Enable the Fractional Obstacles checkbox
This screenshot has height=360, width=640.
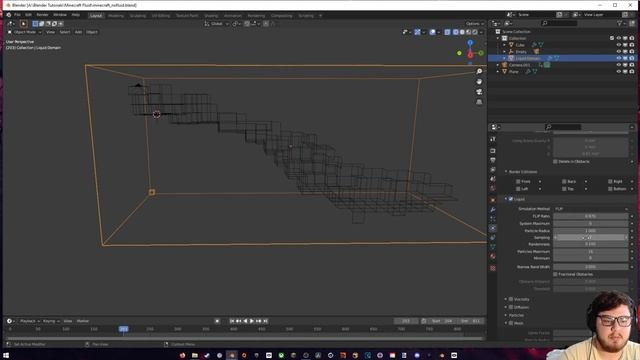pyautogui.click(x=556, y=274)
